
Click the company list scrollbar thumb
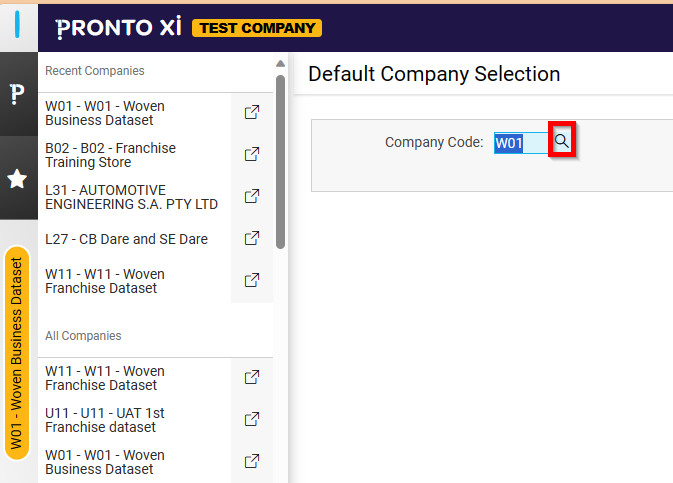[x=281, y=160]
